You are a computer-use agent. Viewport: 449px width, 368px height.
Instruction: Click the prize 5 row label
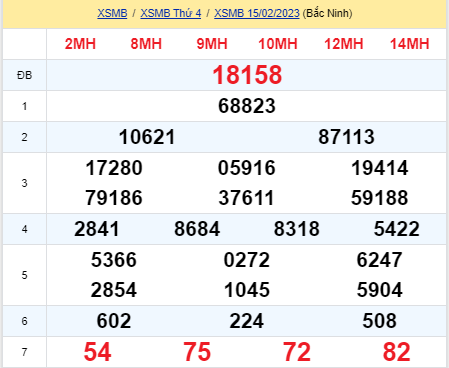point(24,275)
